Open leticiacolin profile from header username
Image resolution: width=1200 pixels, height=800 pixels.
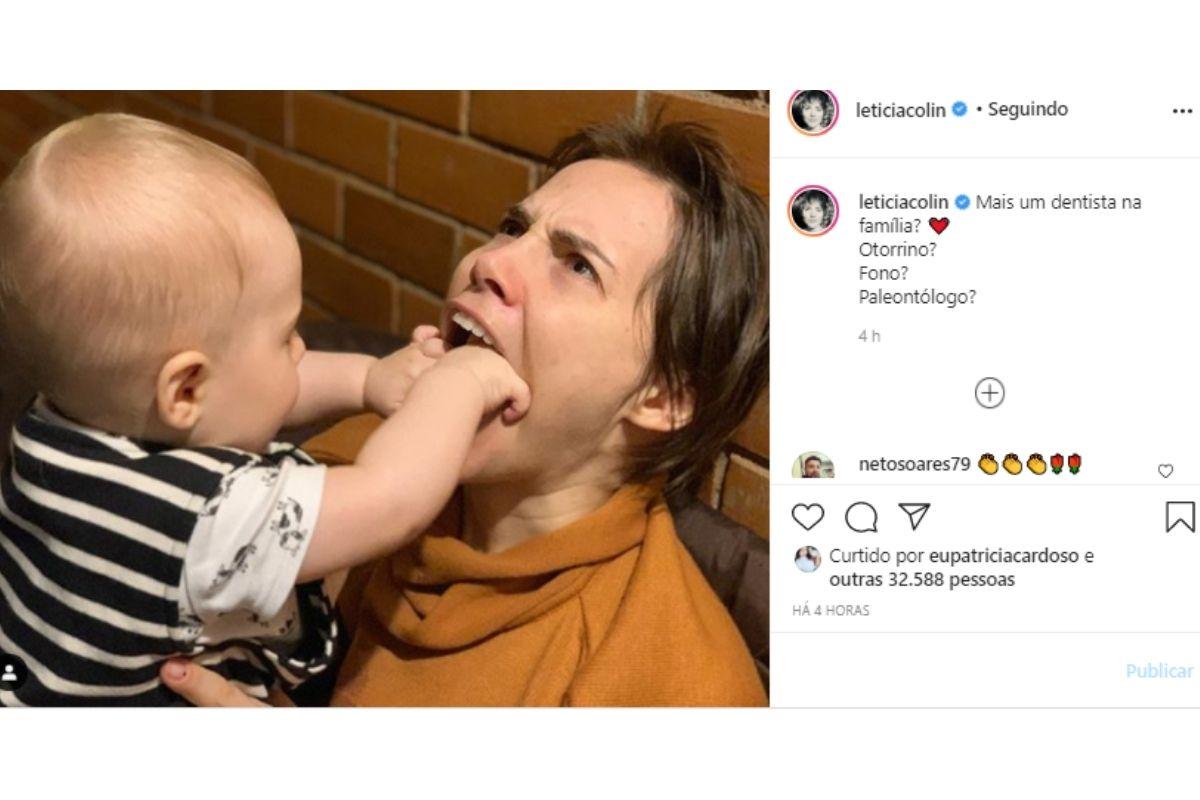point(900,110)
